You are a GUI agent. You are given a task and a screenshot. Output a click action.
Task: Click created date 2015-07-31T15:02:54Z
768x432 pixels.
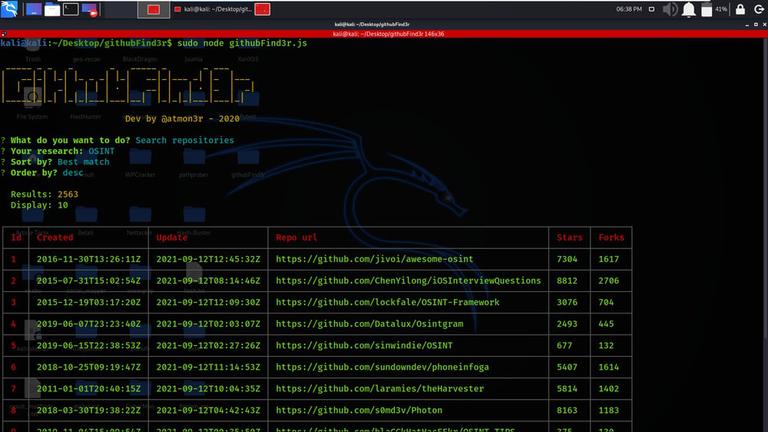click(x=89, y=280)
